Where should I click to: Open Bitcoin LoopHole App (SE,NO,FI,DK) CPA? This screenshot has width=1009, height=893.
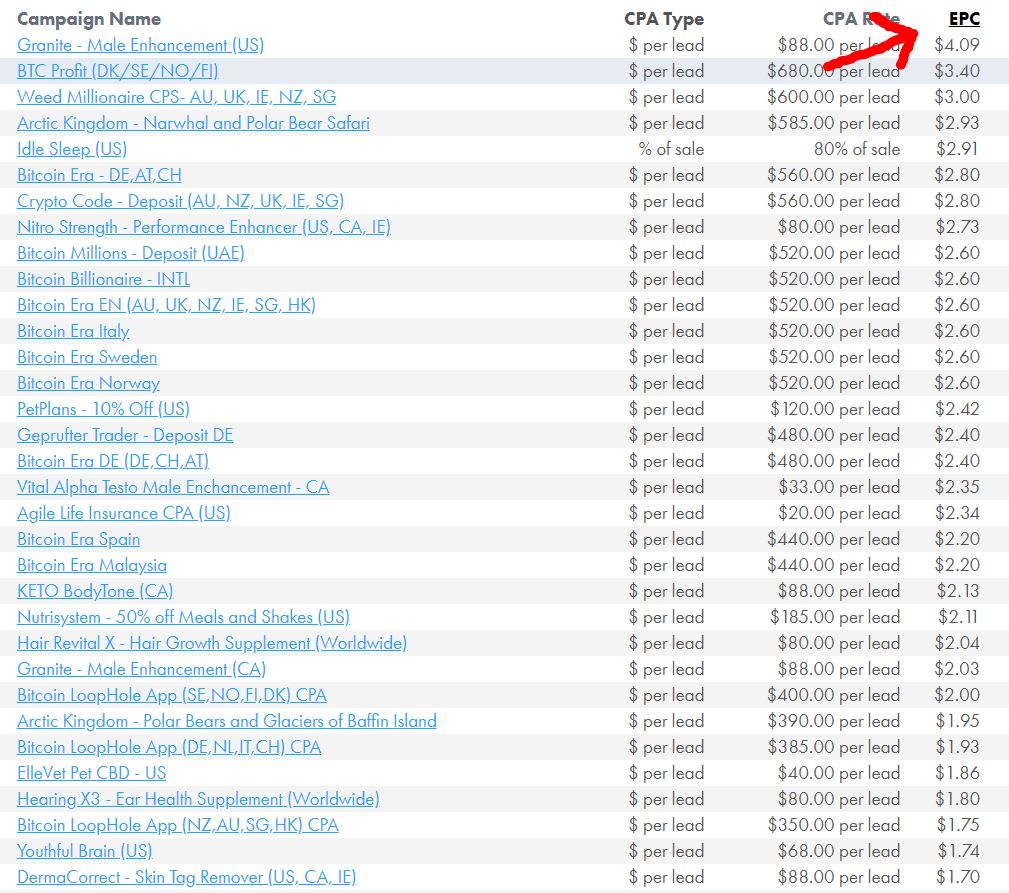point(172,695)
